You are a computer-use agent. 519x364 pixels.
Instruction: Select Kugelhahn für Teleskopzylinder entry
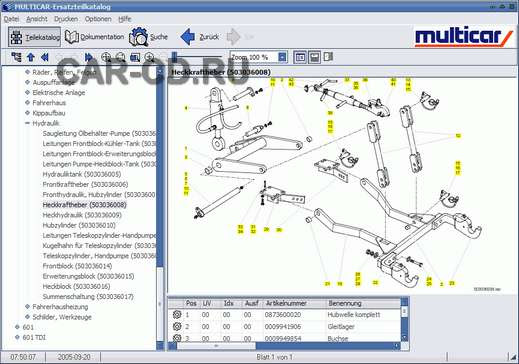(99, 245)
